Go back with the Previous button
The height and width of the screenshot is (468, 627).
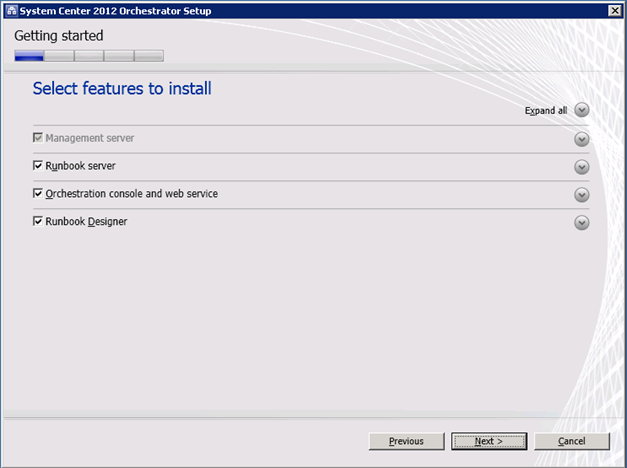[406, 441]
